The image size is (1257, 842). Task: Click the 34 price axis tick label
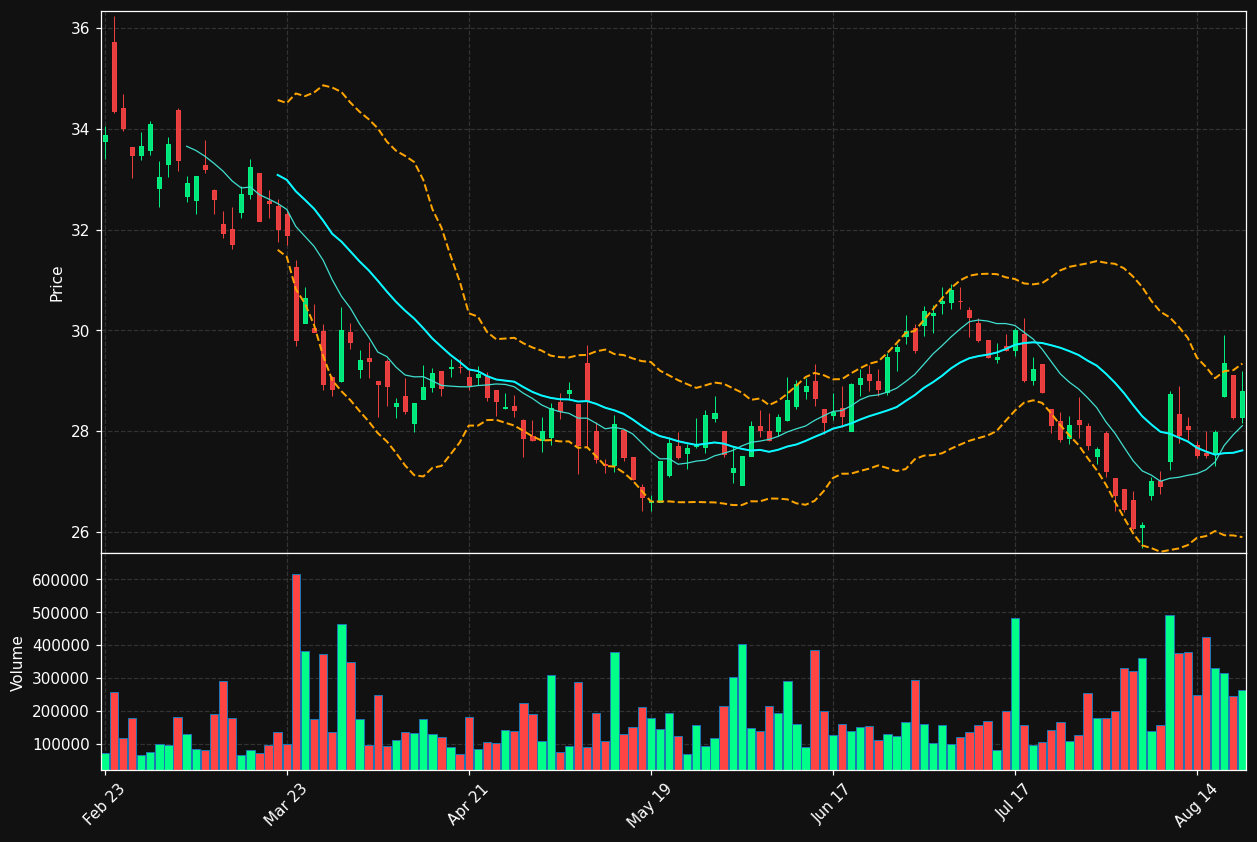79,130
